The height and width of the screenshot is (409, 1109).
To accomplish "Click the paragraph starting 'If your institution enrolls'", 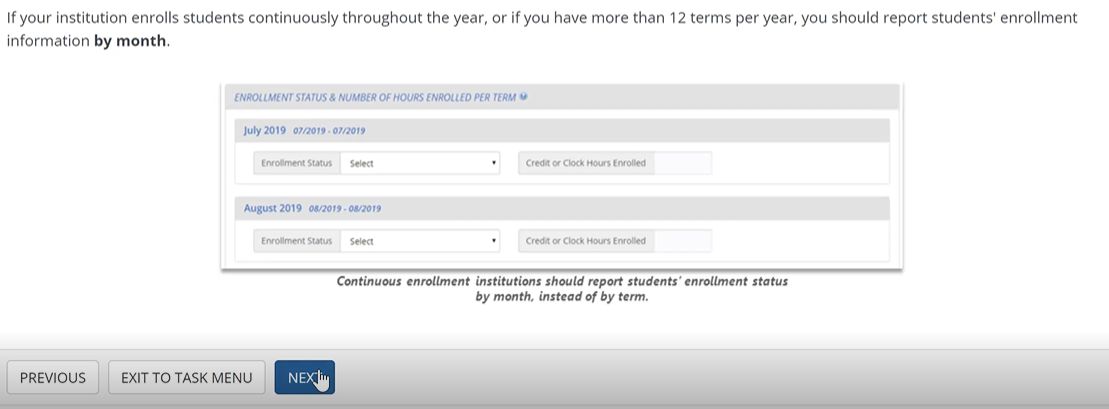I will click(540, 19).
